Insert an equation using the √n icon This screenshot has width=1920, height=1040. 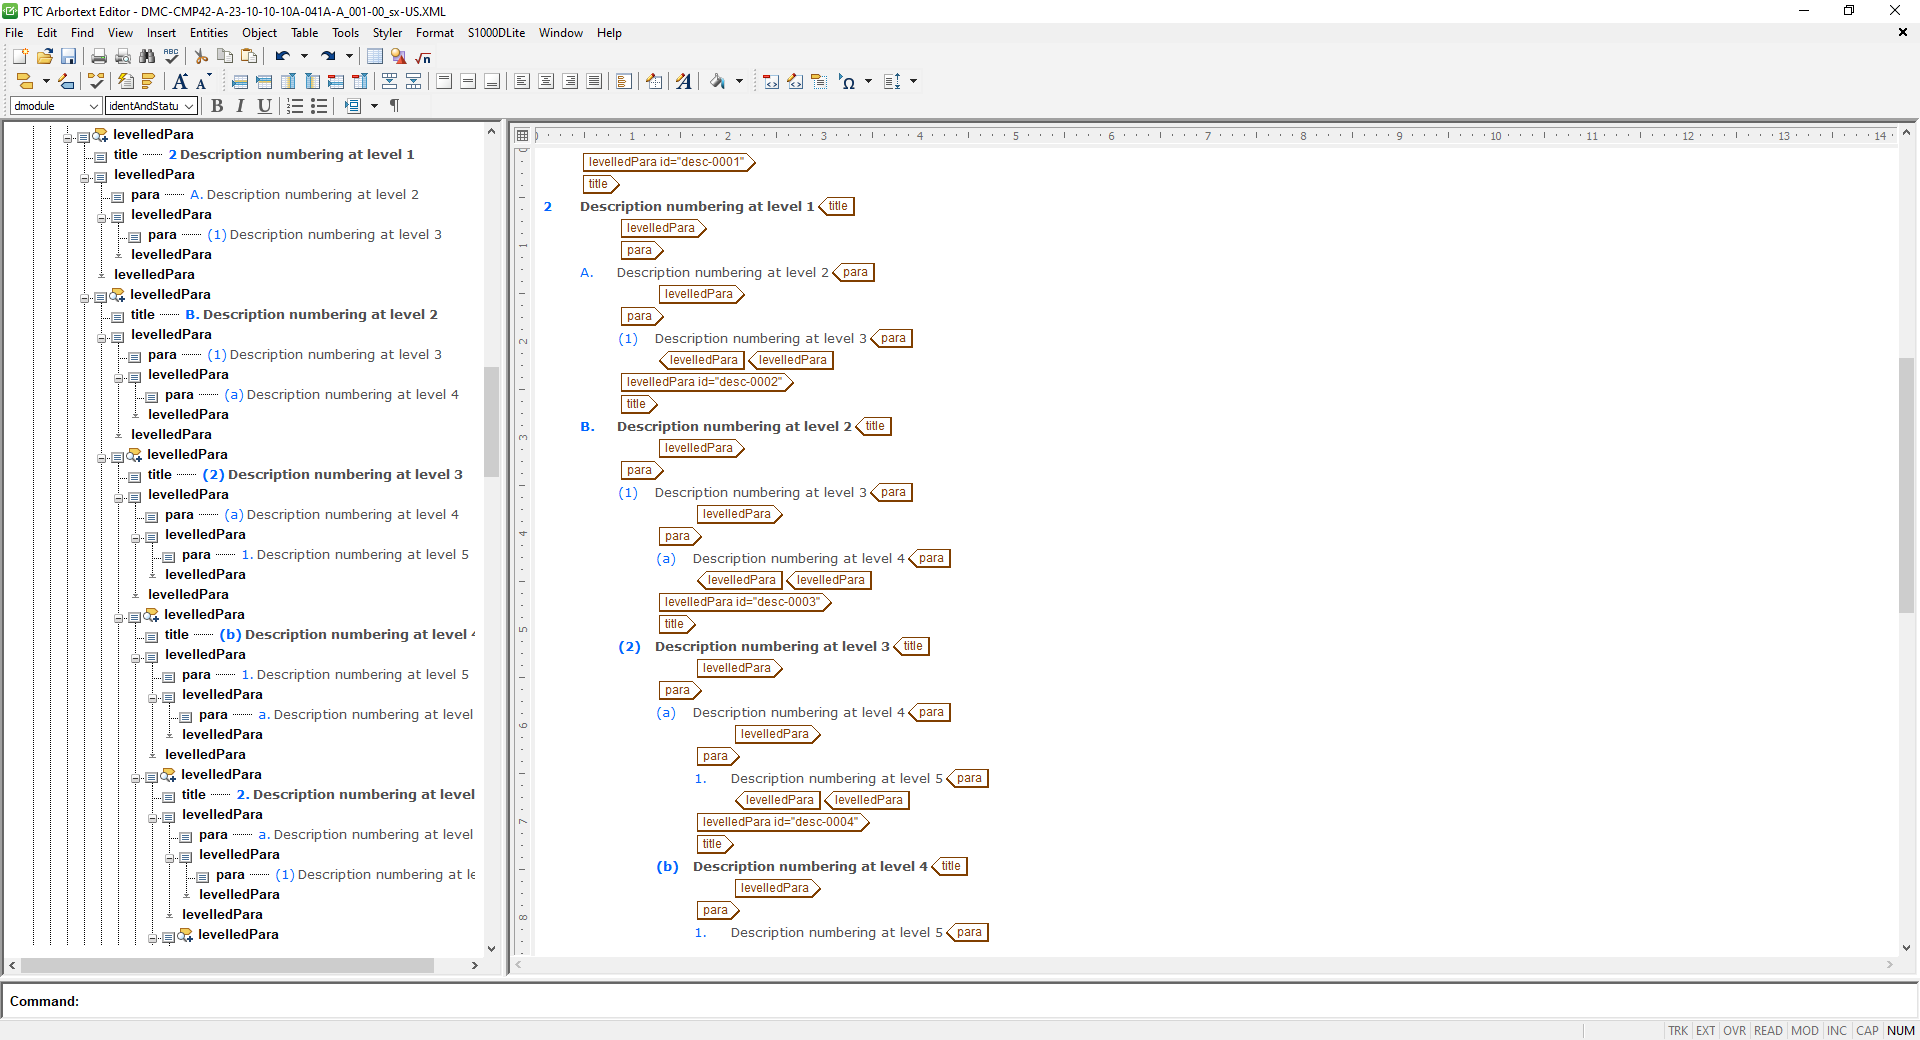[421, 58]
